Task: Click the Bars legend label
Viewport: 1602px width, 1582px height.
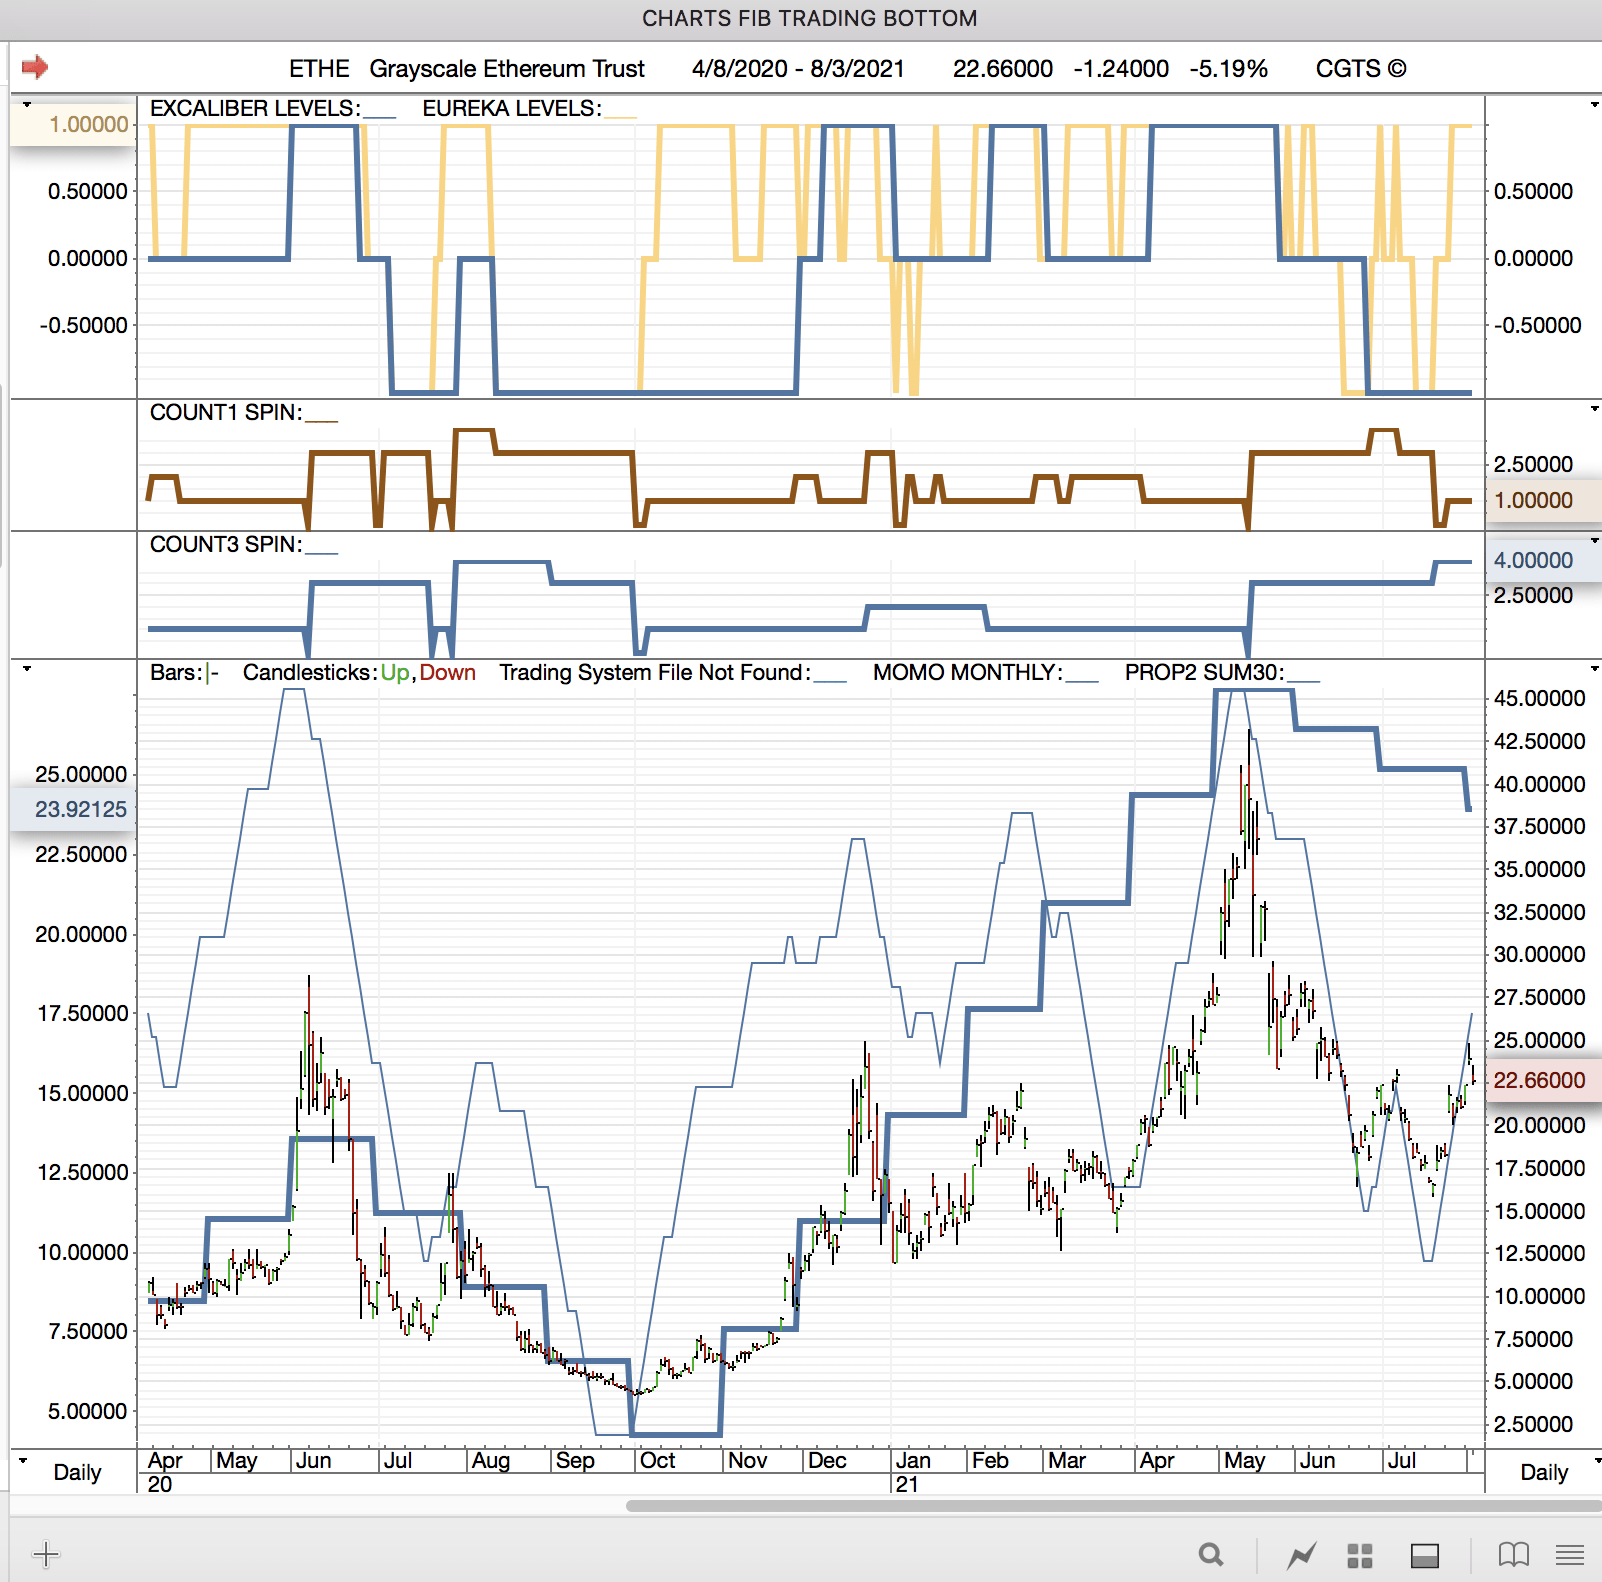Action: tap(176, 673)
